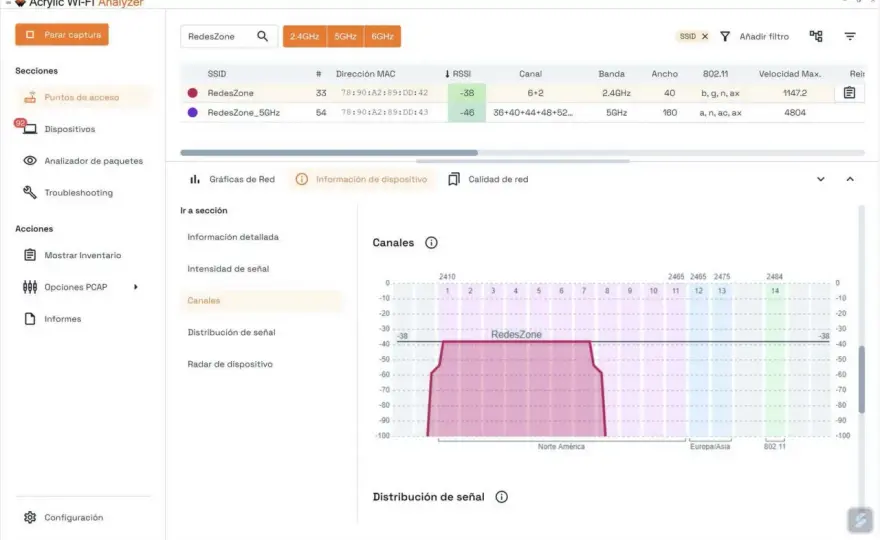The image size is (880, 540).
Task: Click the detail panel vertical scrollbar
Action: 861,379
